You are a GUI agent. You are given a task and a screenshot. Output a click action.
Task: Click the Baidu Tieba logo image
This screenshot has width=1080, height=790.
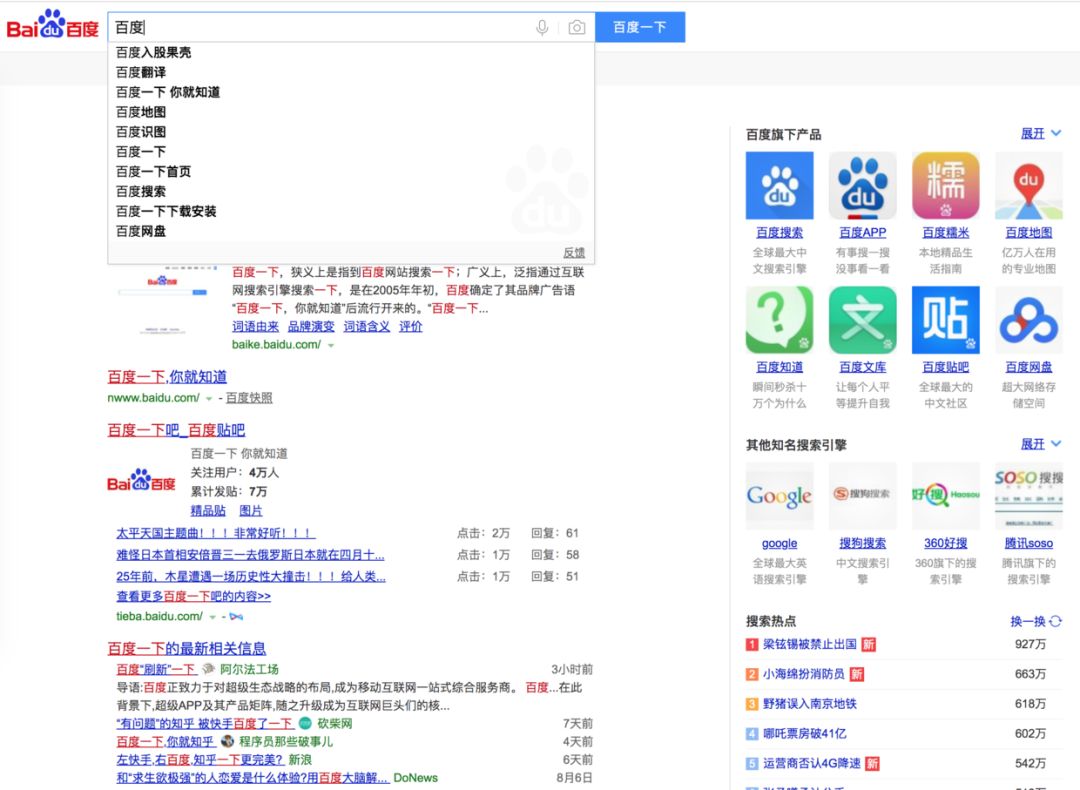point(141,481)
